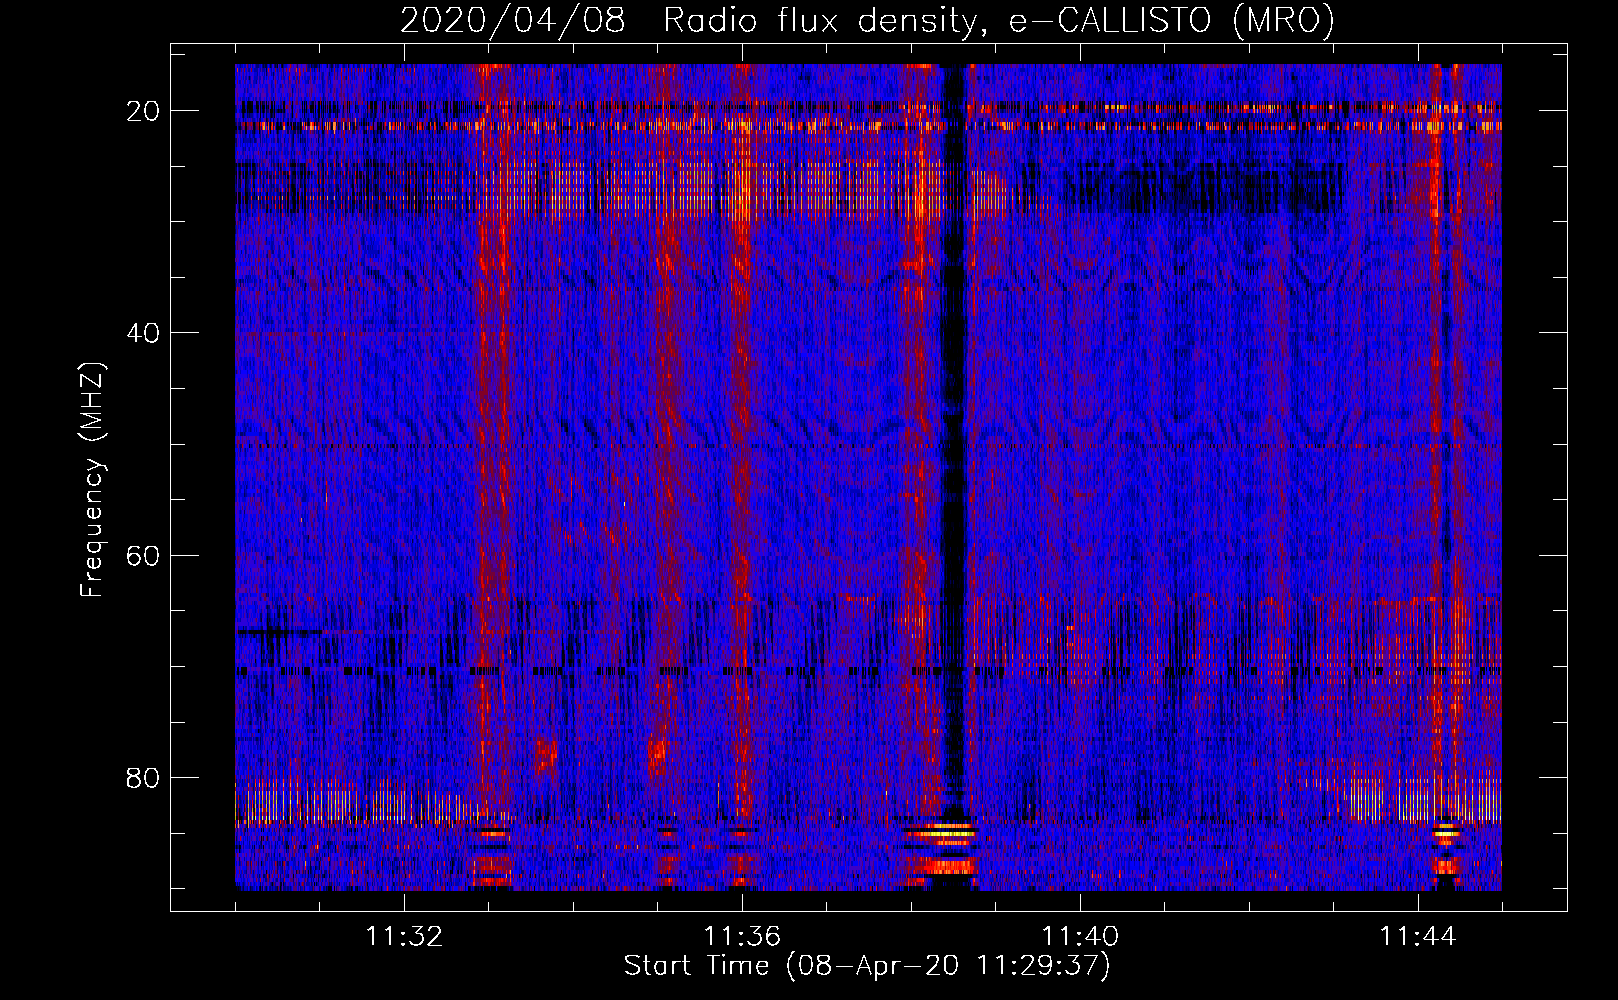The image size is (1618, 1000).
Task: Click the 11:36 time tick label
Action: (x=742, y=937)
